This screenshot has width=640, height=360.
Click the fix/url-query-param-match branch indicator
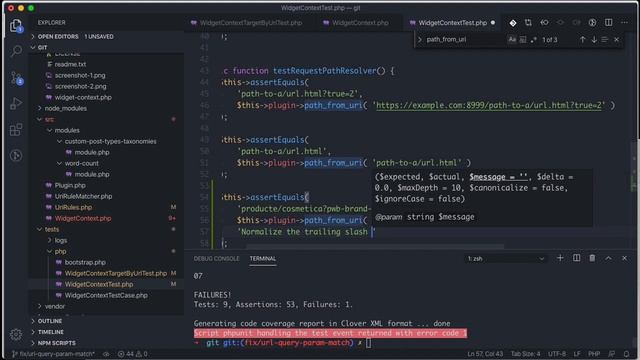coord(54,354)
